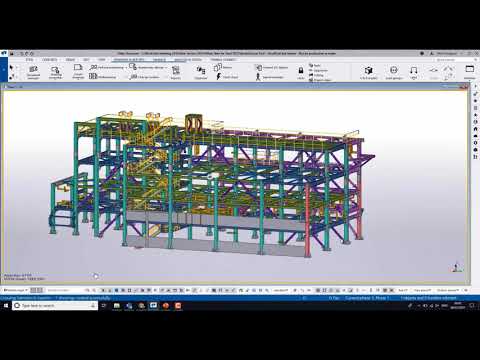
Task: Click the Create drawings icon
Action: tap(78, 71)
